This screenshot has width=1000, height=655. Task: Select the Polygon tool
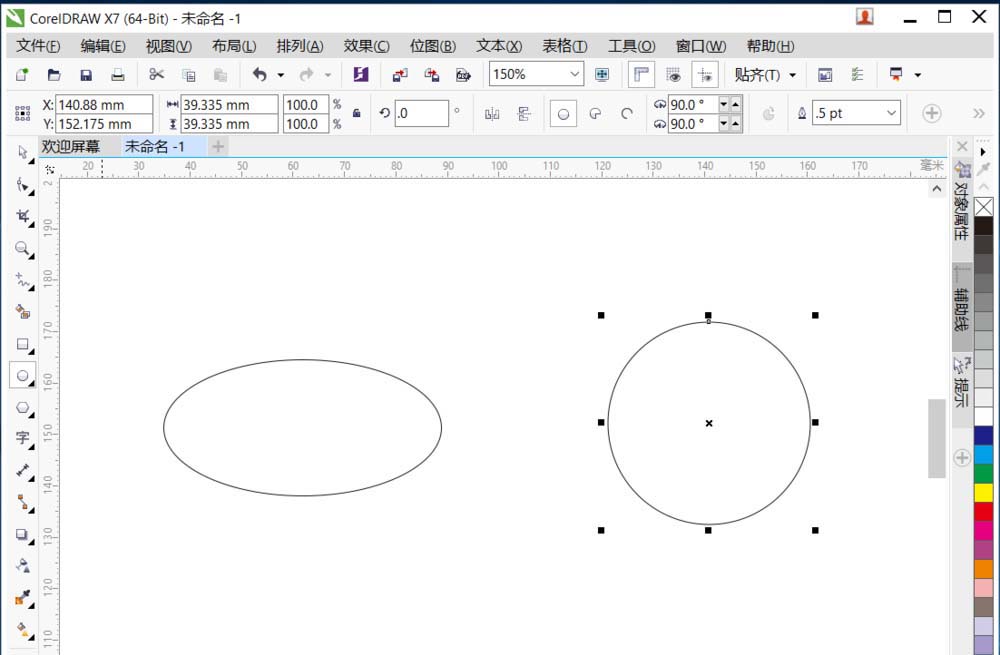point(24,408)
